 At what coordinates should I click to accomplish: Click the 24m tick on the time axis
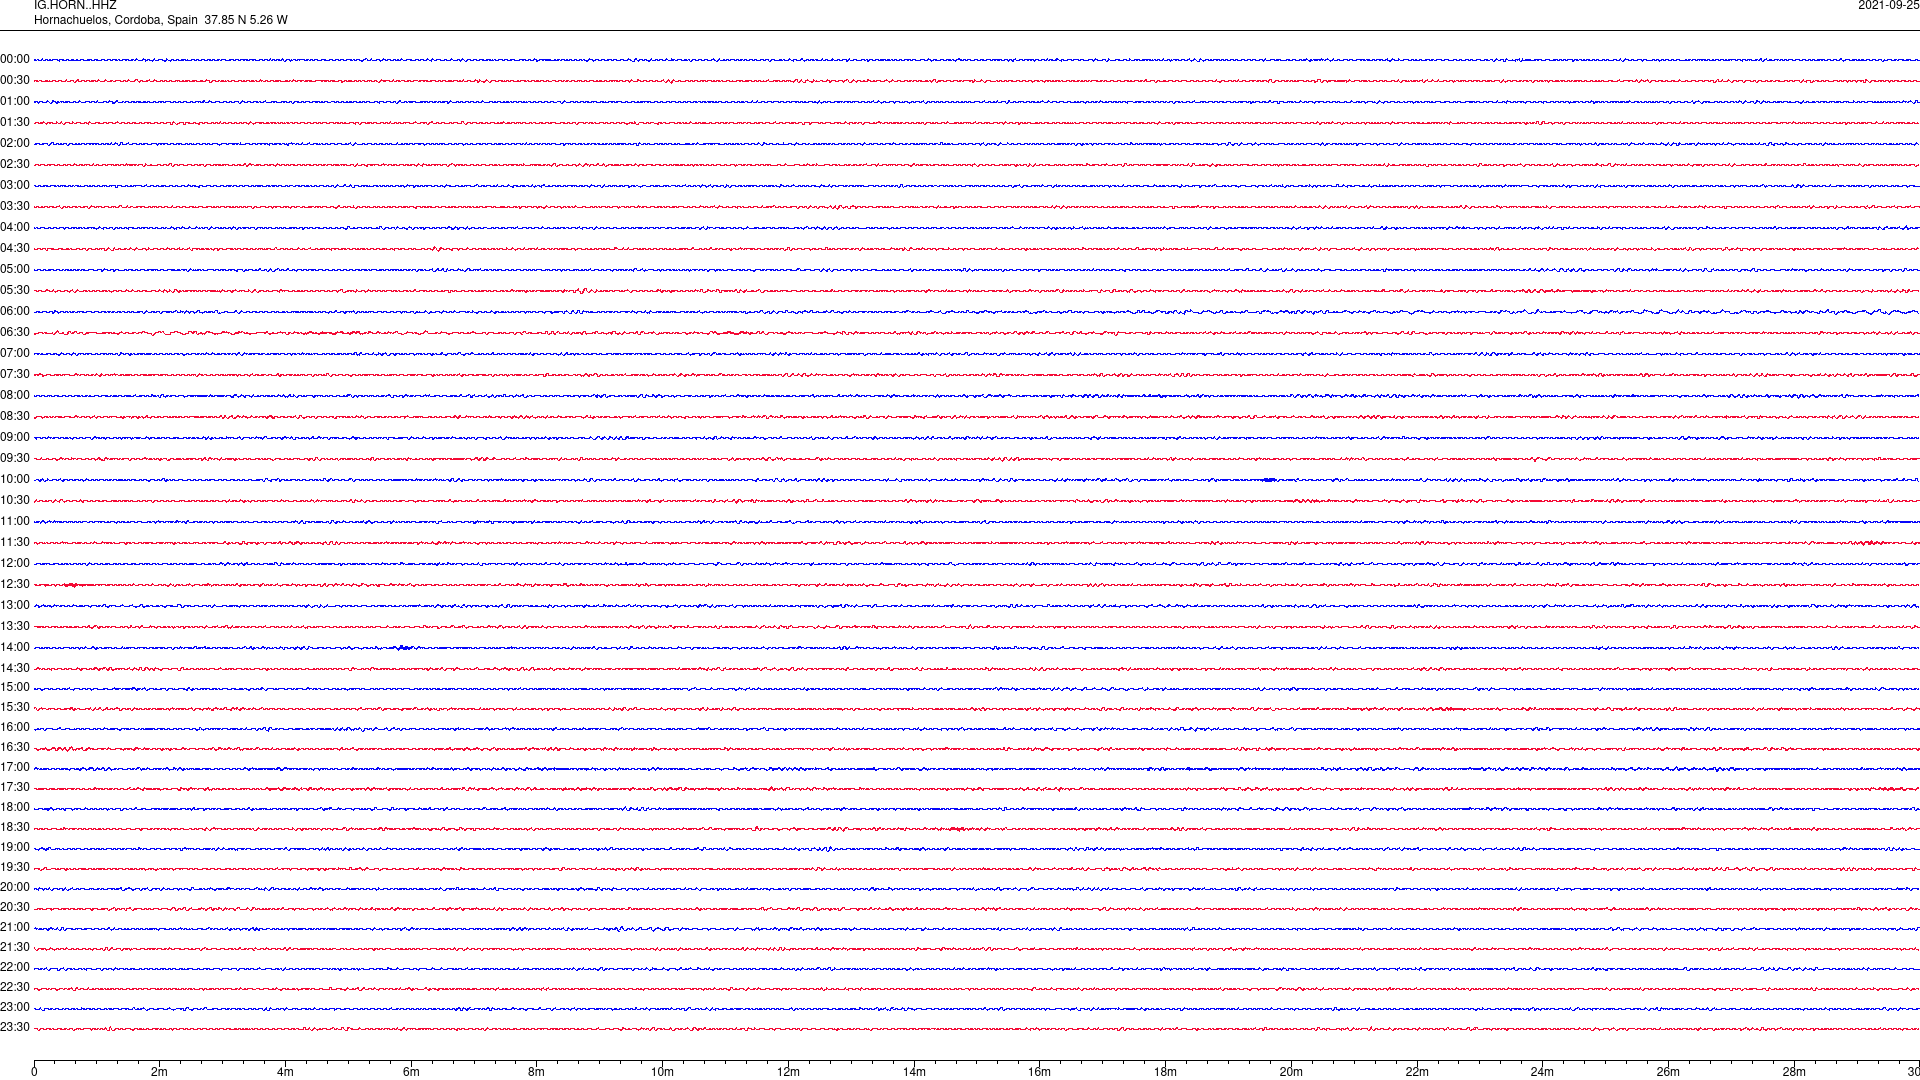coord(1542,1072)
